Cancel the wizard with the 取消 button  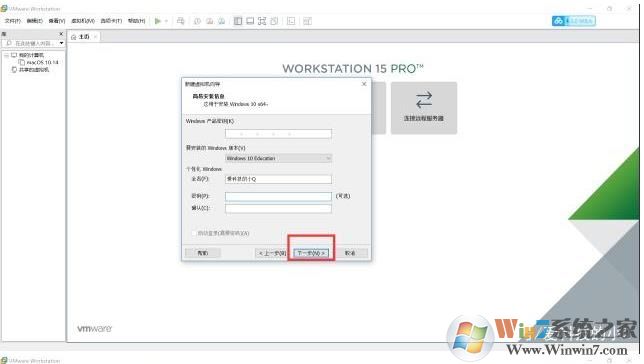coord(350,253)
